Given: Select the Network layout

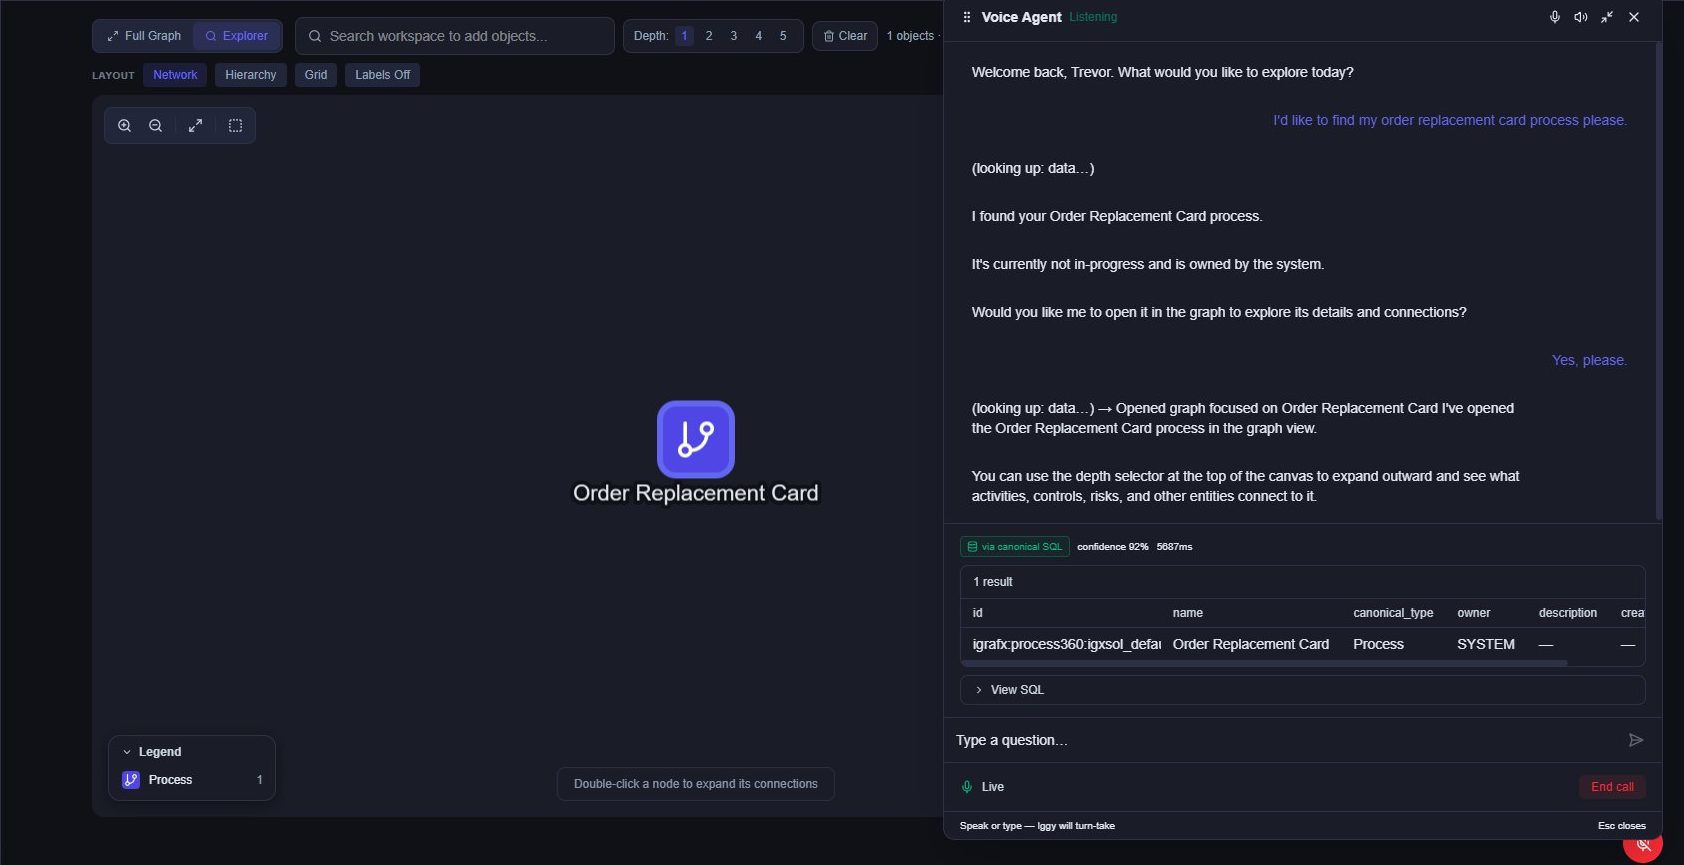Looking at the screenshot, I should point(175,75).
